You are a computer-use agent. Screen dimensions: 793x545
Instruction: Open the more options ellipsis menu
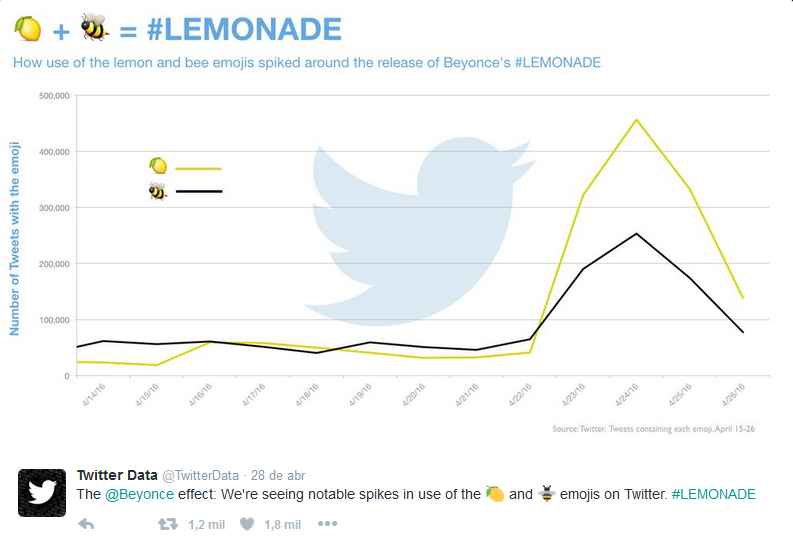(x=328, y=524)
